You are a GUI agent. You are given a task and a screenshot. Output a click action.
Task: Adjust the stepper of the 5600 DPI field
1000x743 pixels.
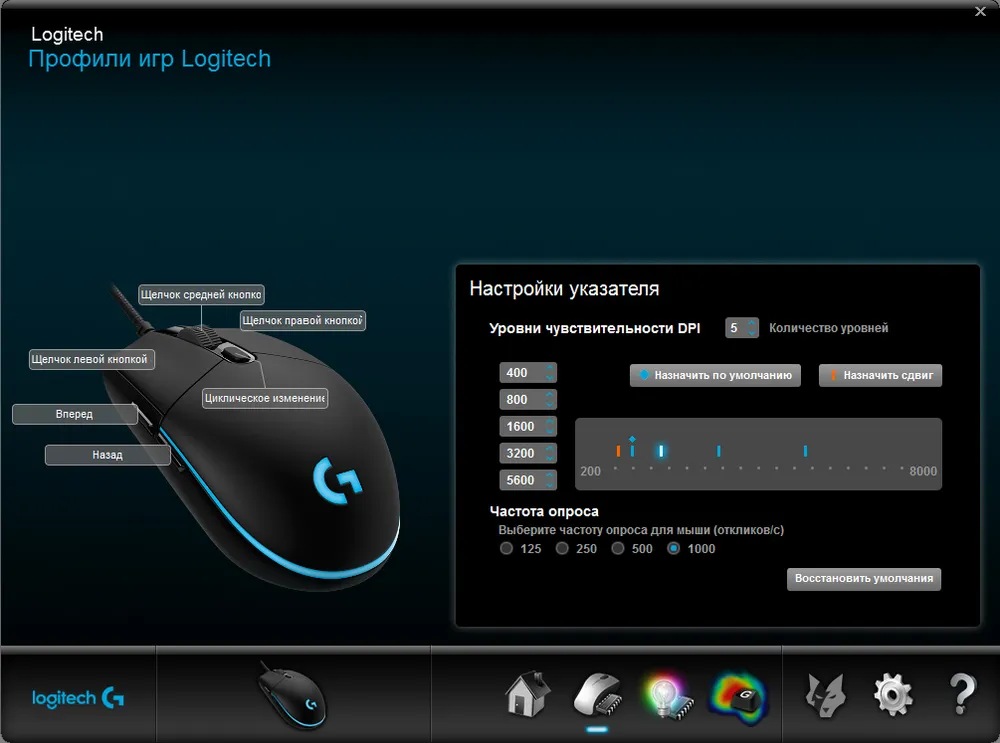550,480
